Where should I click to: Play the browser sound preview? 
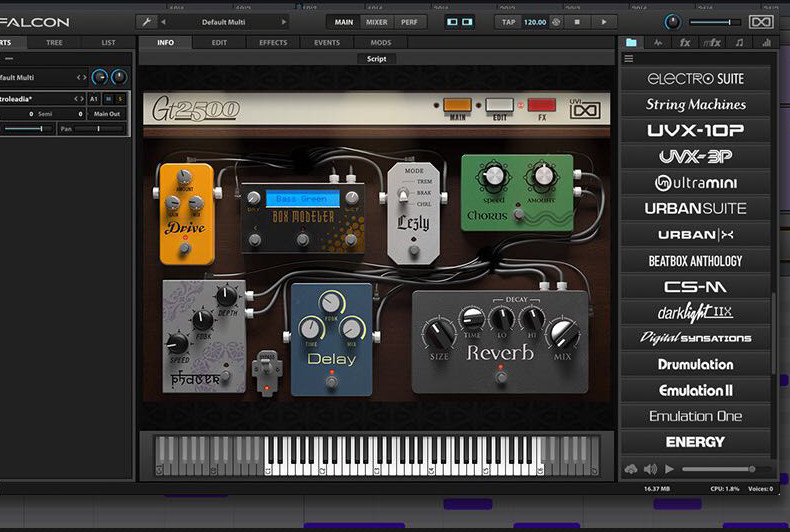(x=669, y=470)
